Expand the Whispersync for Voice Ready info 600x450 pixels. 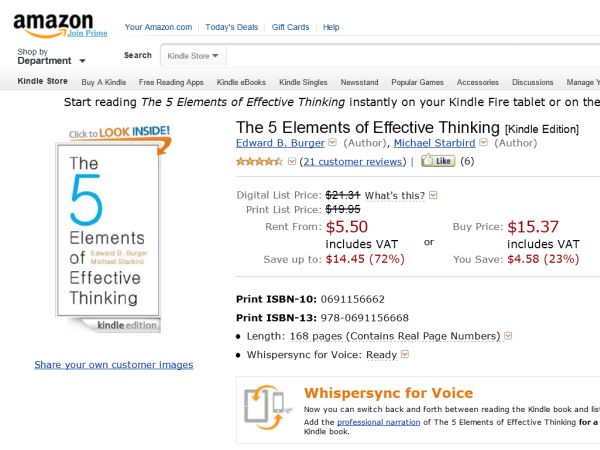click(x=404, y=354)
